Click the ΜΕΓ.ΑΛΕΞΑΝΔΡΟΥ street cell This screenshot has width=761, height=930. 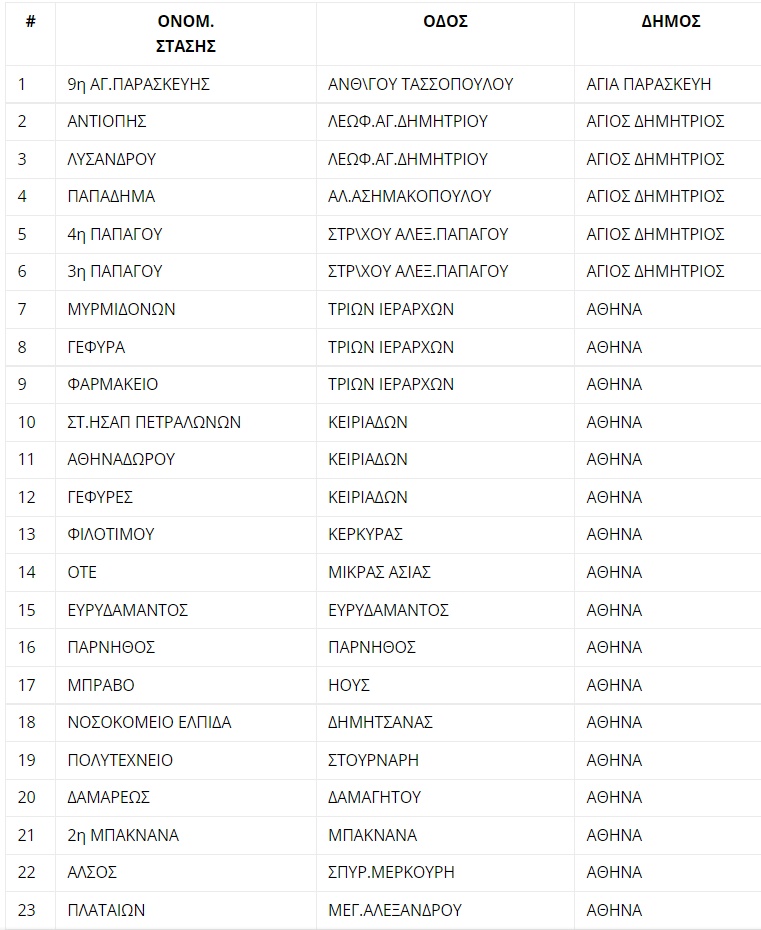coord(445,910)
